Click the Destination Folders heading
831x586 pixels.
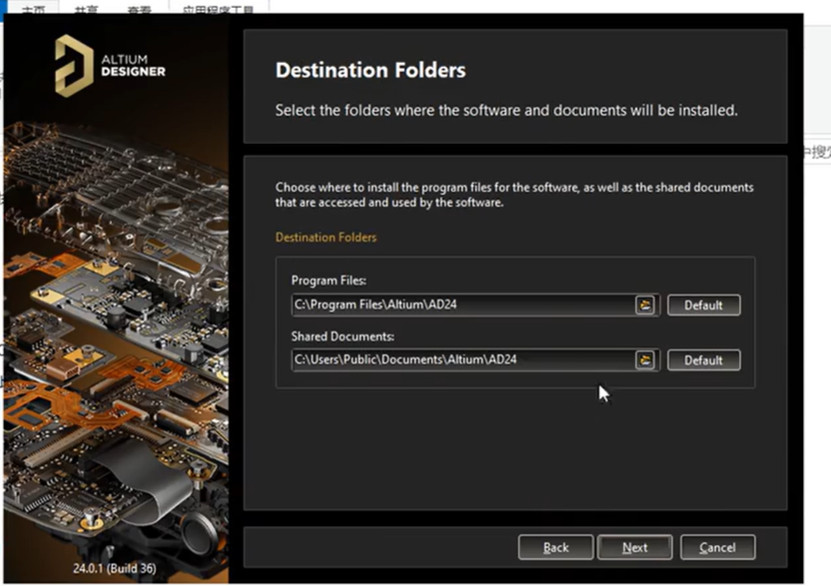point(370,70)
